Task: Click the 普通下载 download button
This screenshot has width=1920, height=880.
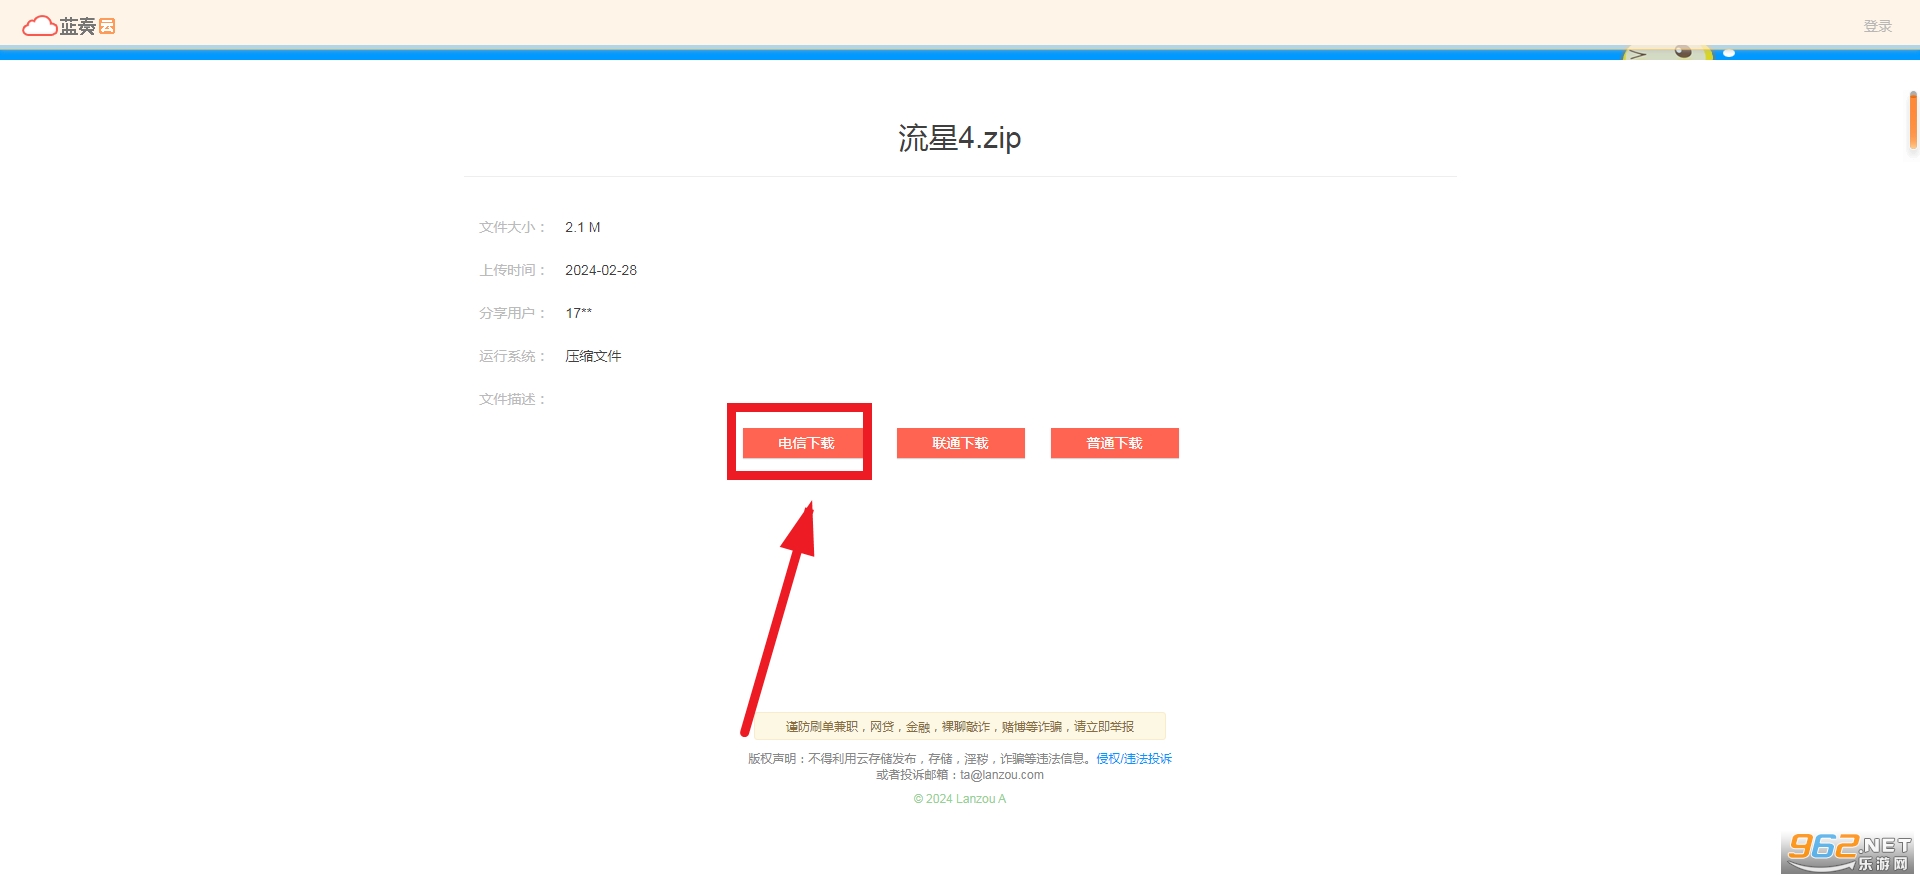Action: [1114, 443]
